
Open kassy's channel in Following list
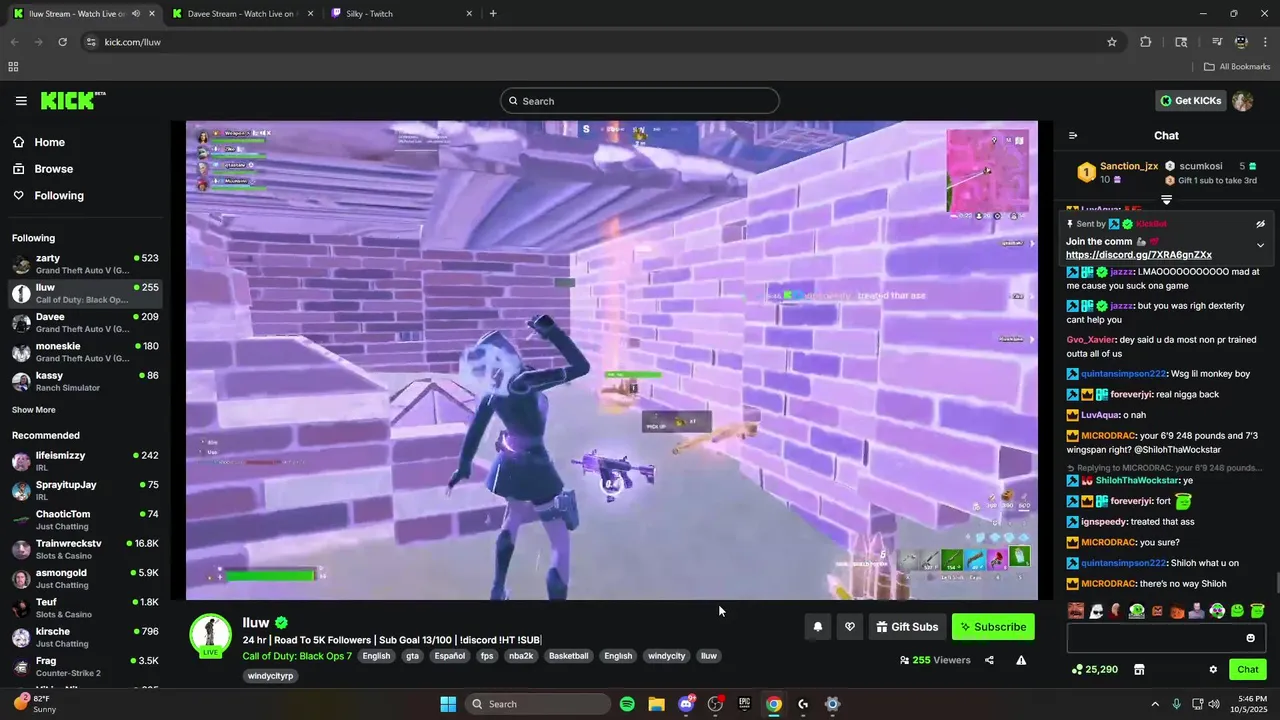85,381
